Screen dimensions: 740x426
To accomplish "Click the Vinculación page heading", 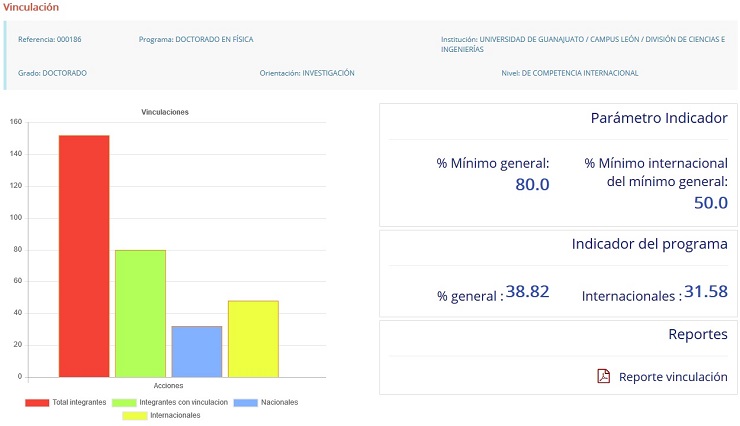I will click(x=30, y=7).
